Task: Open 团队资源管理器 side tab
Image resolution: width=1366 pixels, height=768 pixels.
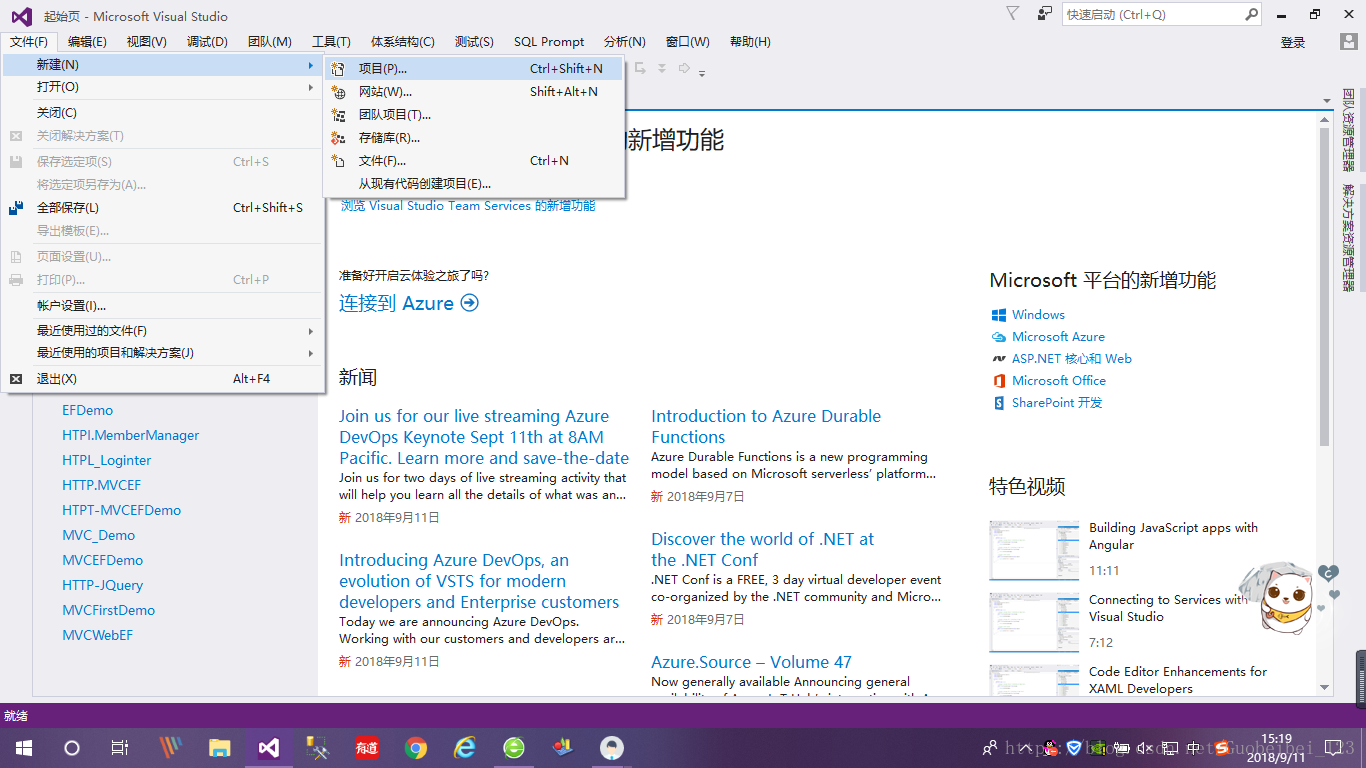Action: click(1349, 130)
